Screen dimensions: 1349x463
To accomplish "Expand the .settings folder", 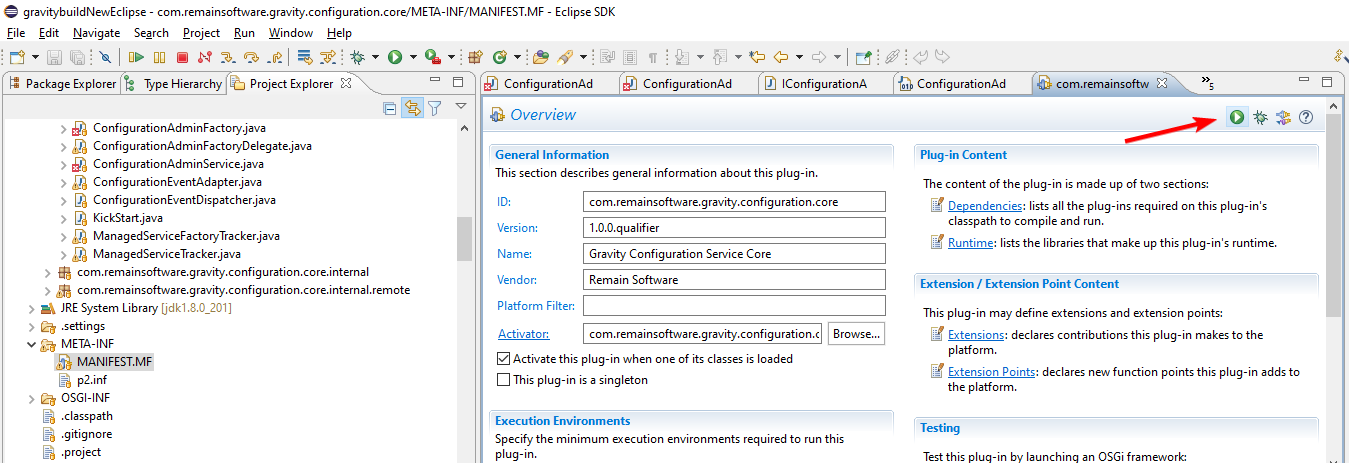I will click(x=30, y=326).
